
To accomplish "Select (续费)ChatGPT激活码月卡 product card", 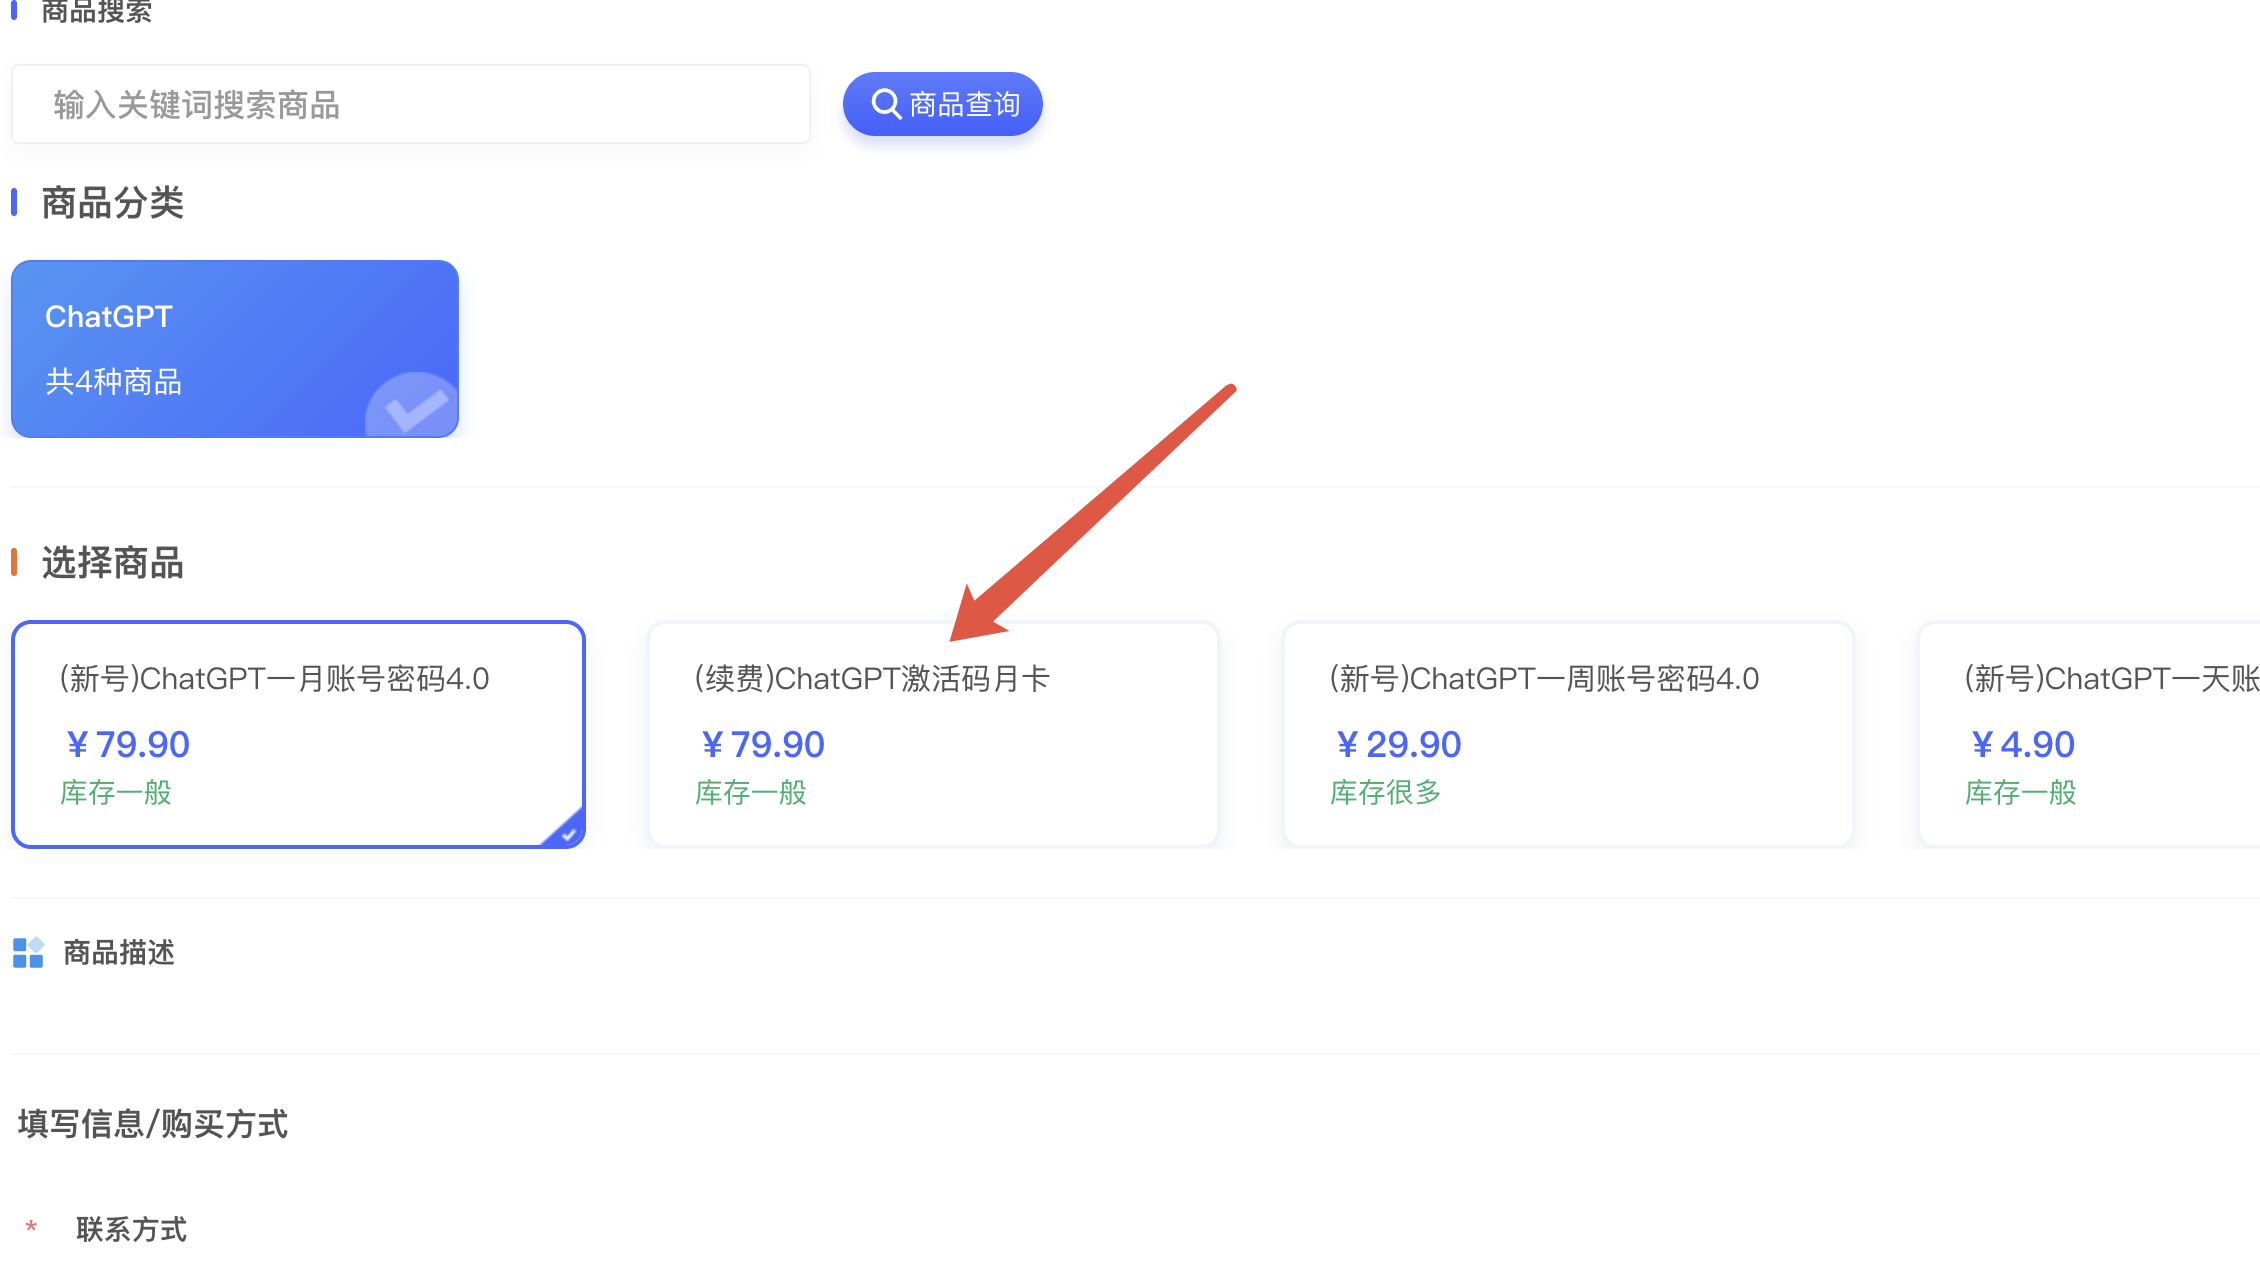I will (933, 734).
